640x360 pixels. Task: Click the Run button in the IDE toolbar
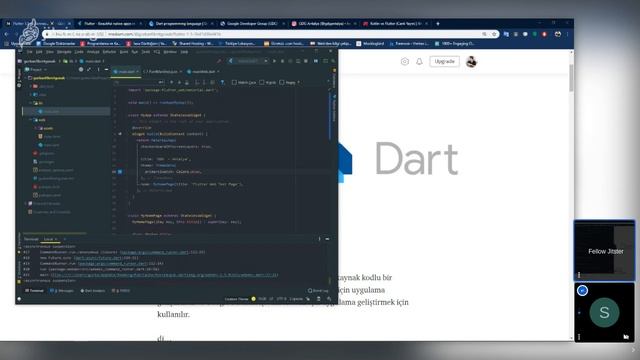(274, 61)
